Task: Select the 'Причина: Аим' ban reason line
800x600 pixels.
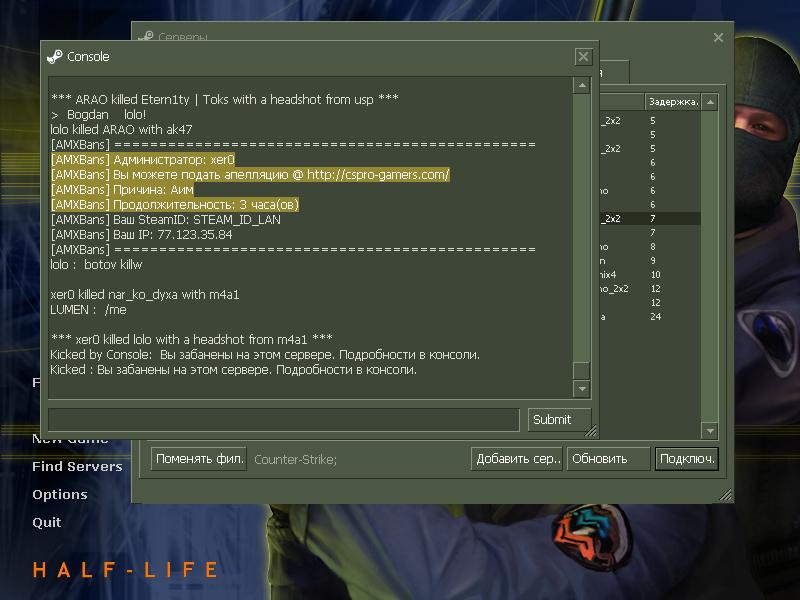Action: tap(122, 190)
